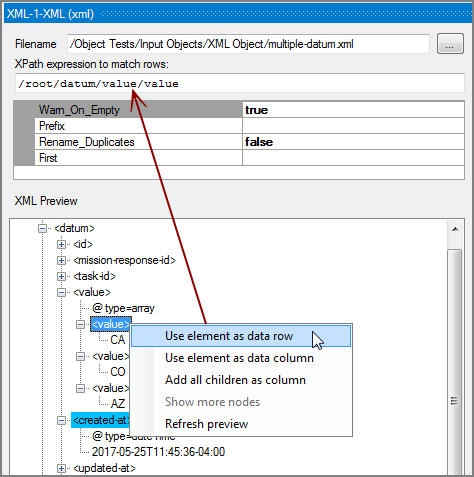Image resolution: width=474 pixels, height=477 pixels.
Task: Click the disabled 'Show more nodes' entry
Action: click(x=241, y=402)
